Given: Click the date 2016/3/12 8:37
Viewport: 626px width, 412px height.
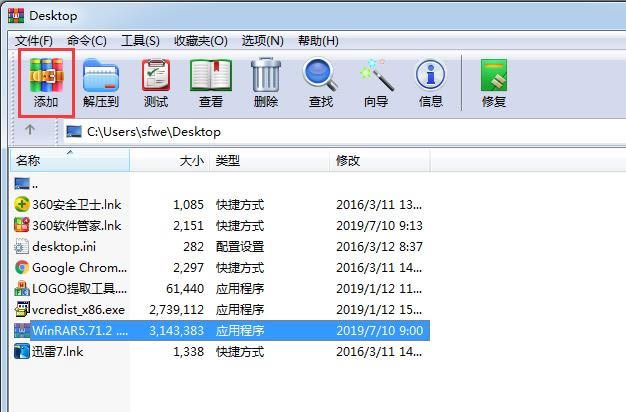Looking at the screenshot, I should coord(379,247).
